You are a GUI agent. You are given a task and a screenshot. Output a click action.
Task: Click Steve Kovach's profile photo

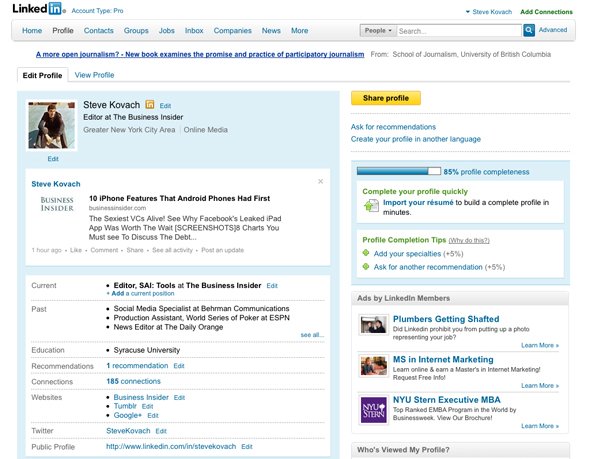pyautogui.click(x=52, y=125)
